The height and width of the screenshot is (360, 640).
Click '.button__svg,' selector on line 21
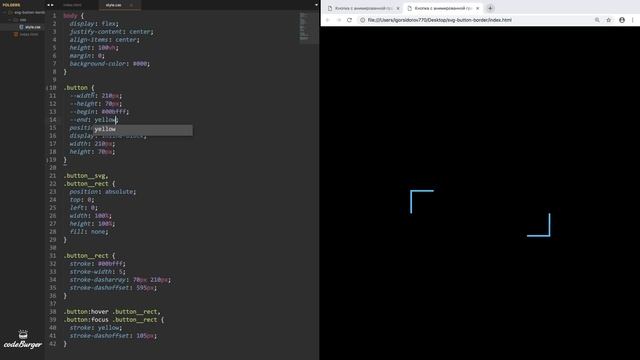[x=86, y=176]
